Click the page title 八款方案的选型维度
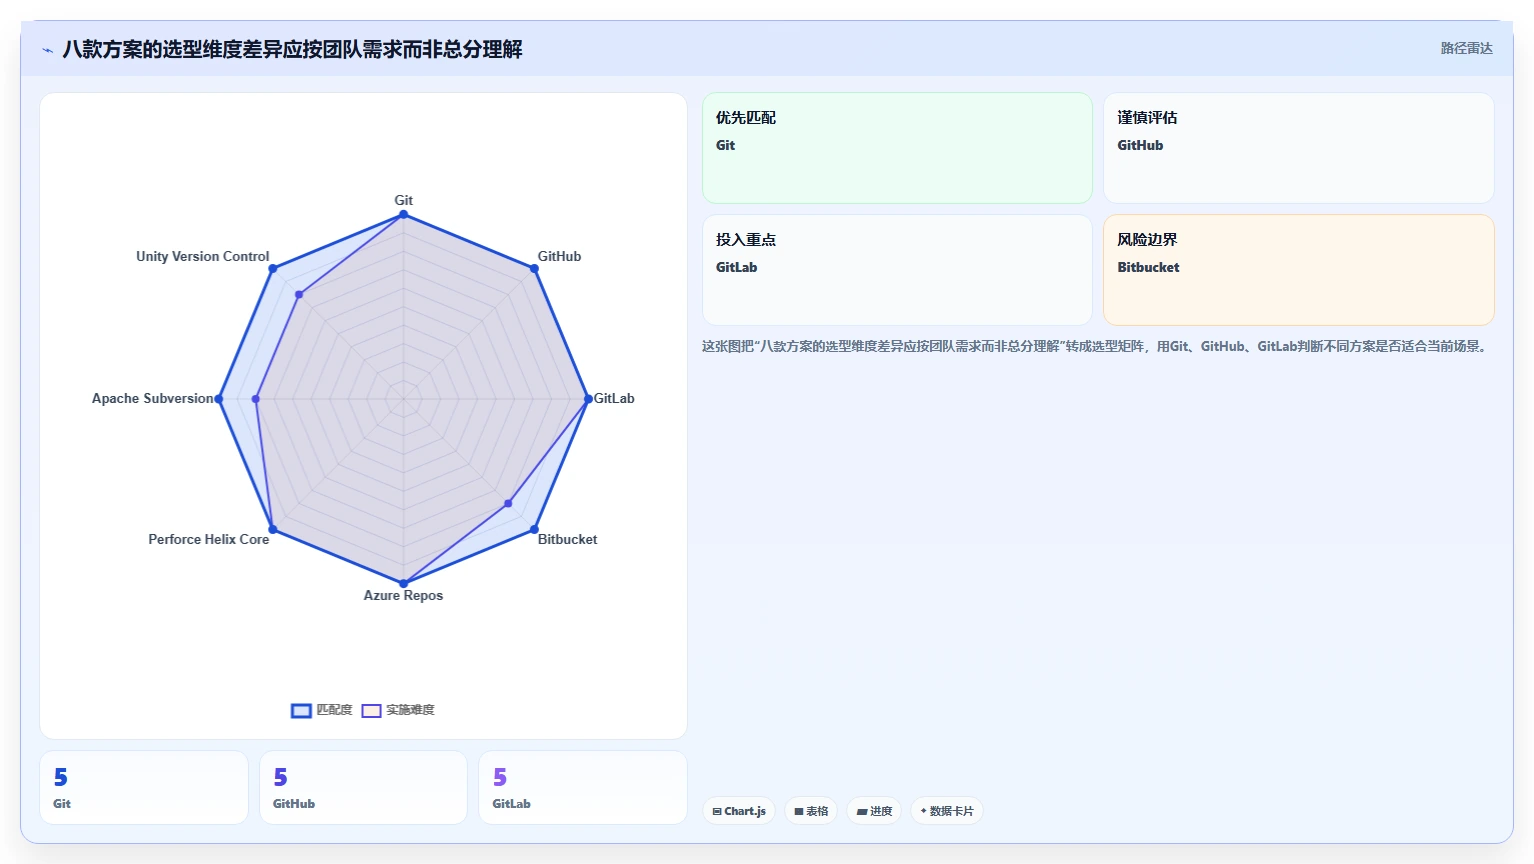The height and width of the screenshot is (864, 1534). pyautogui.click(x=292, y=49)
